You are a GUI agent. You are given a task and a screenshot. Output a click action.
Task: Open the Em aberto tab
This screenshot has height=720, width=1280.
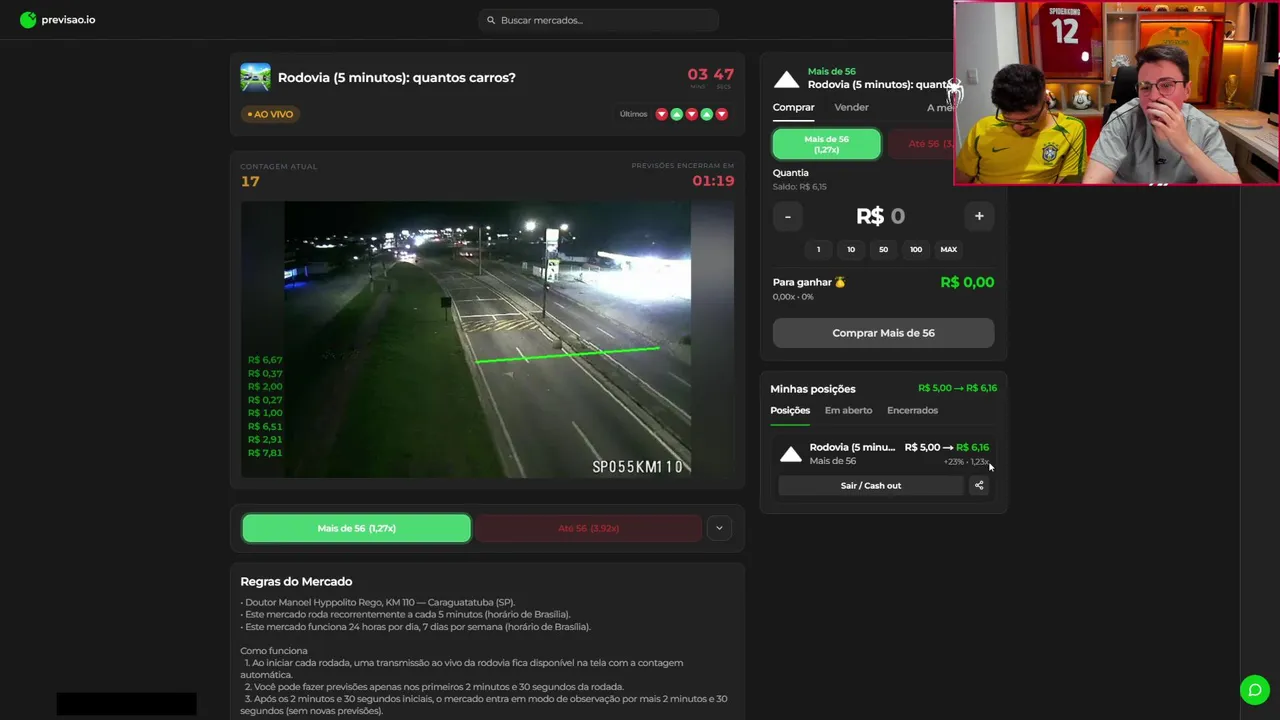(x=848, y=410)
